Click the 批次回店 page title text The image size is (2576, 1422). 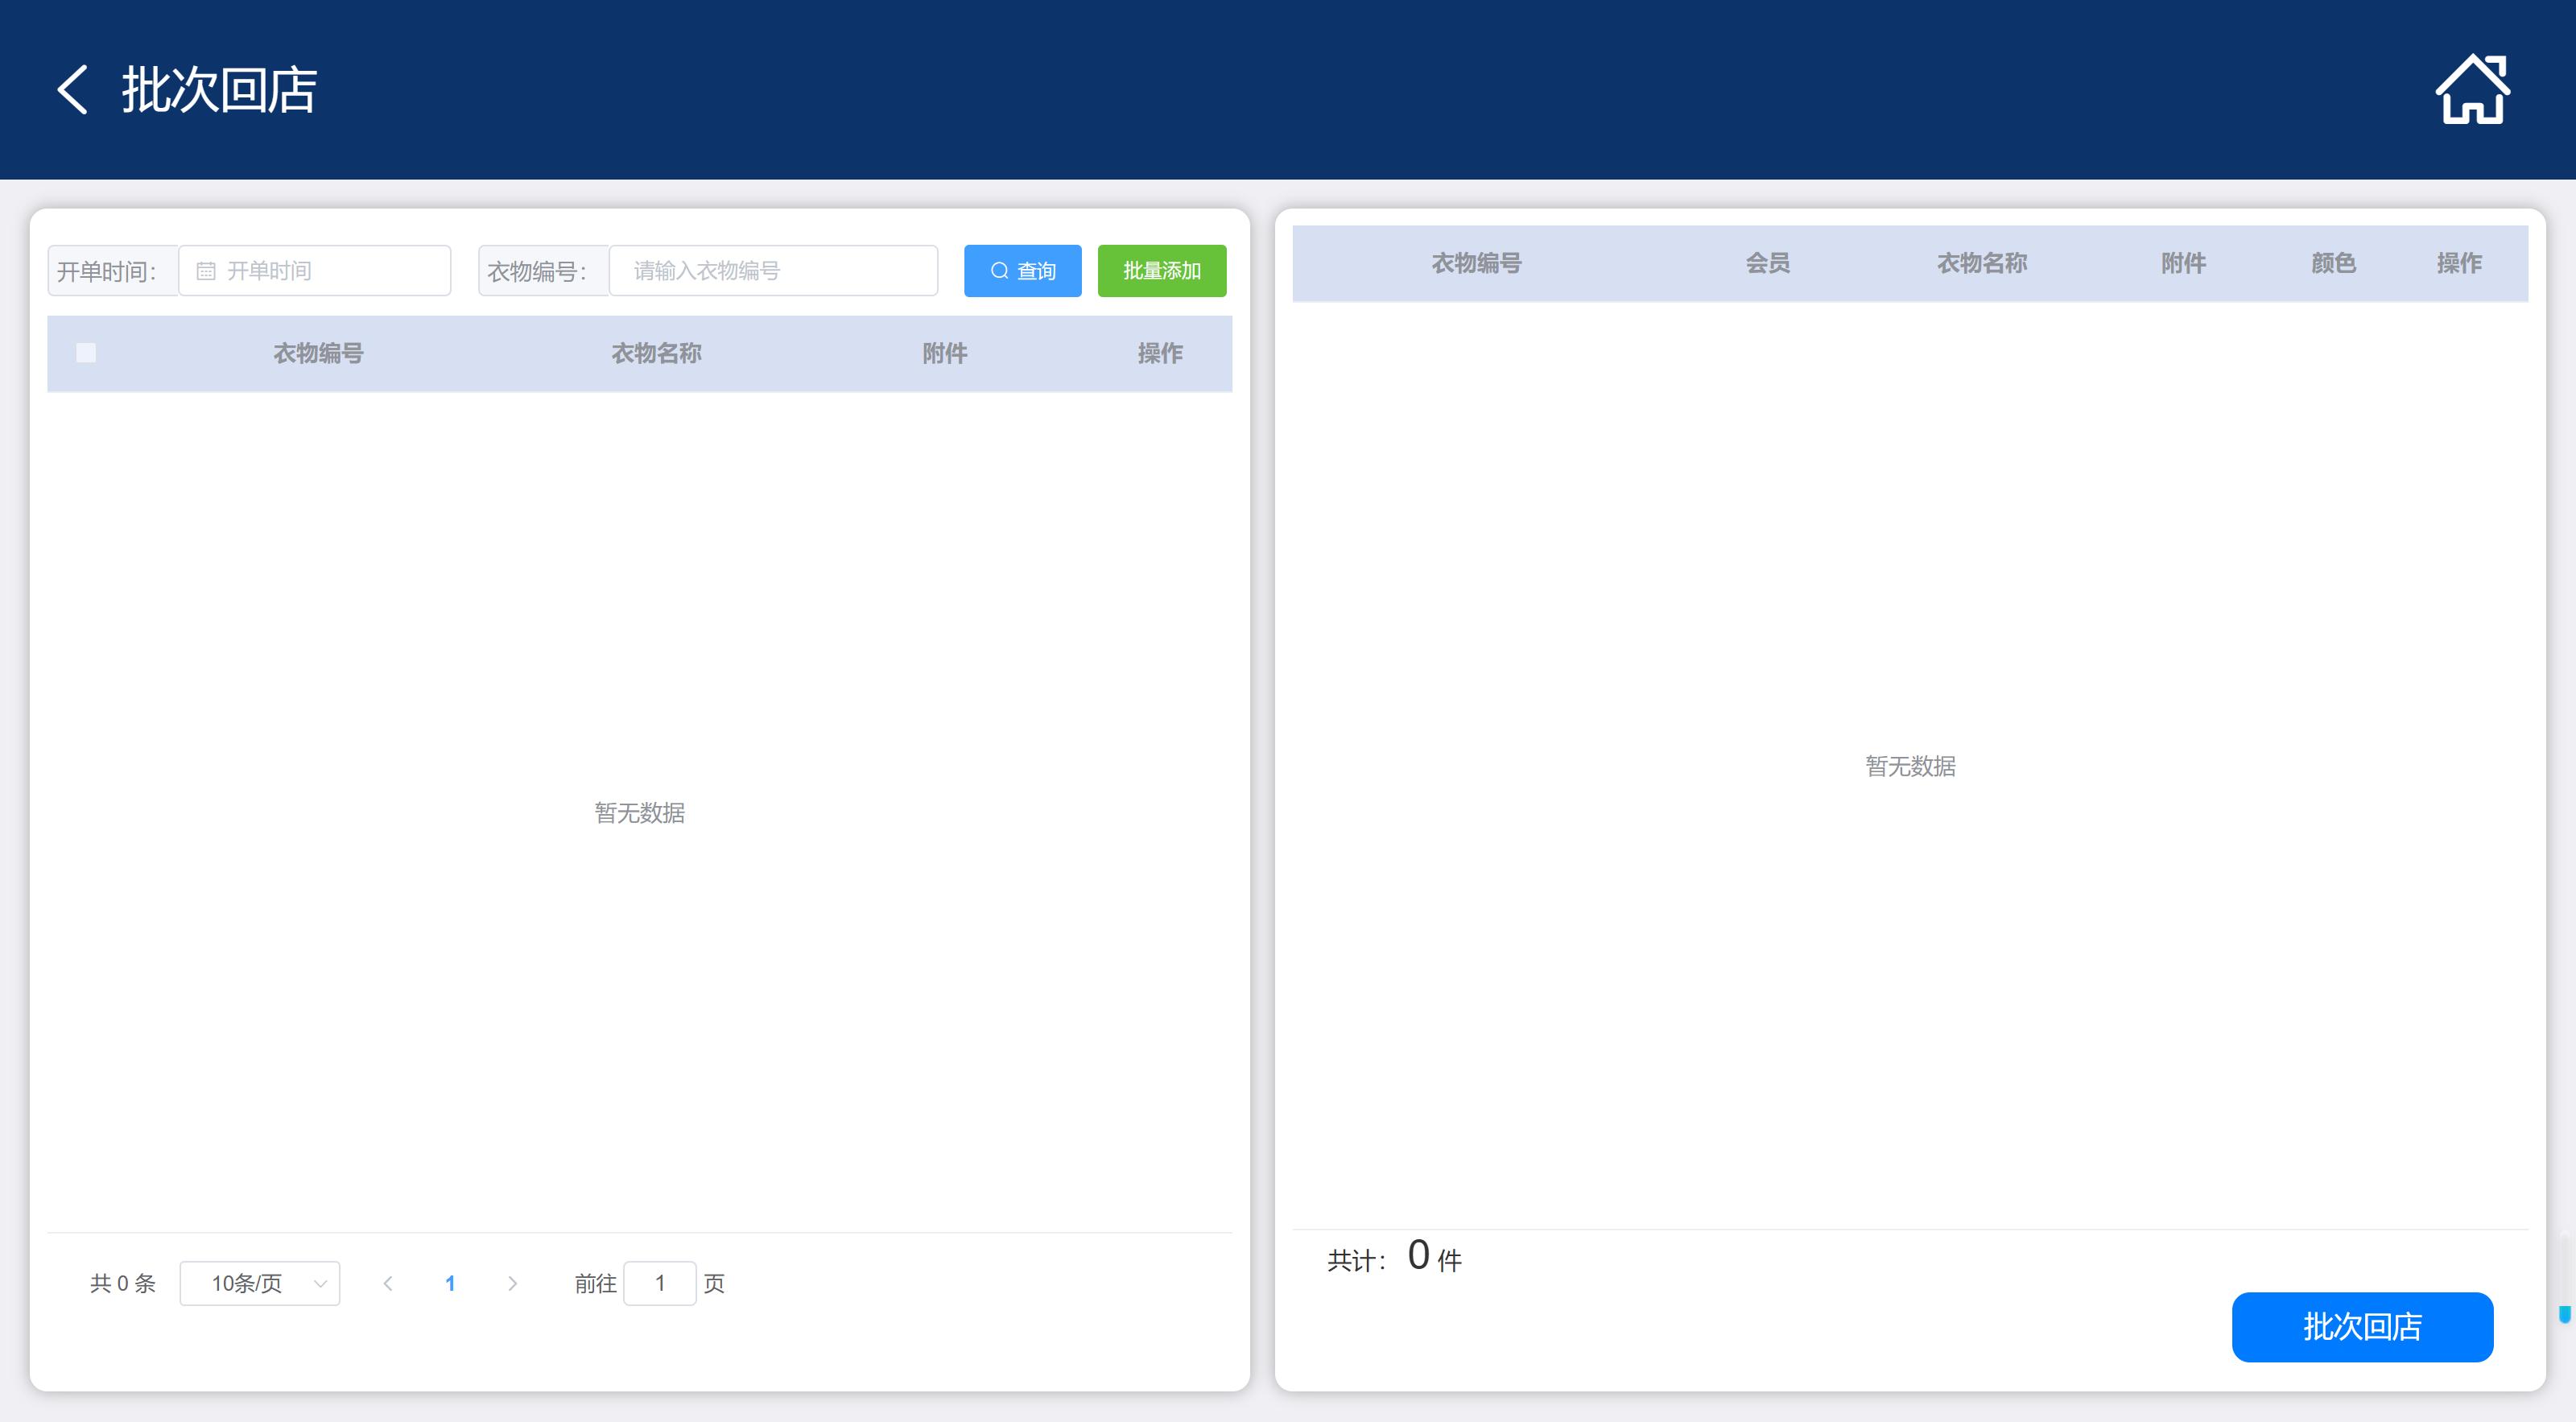coord(219,90)
